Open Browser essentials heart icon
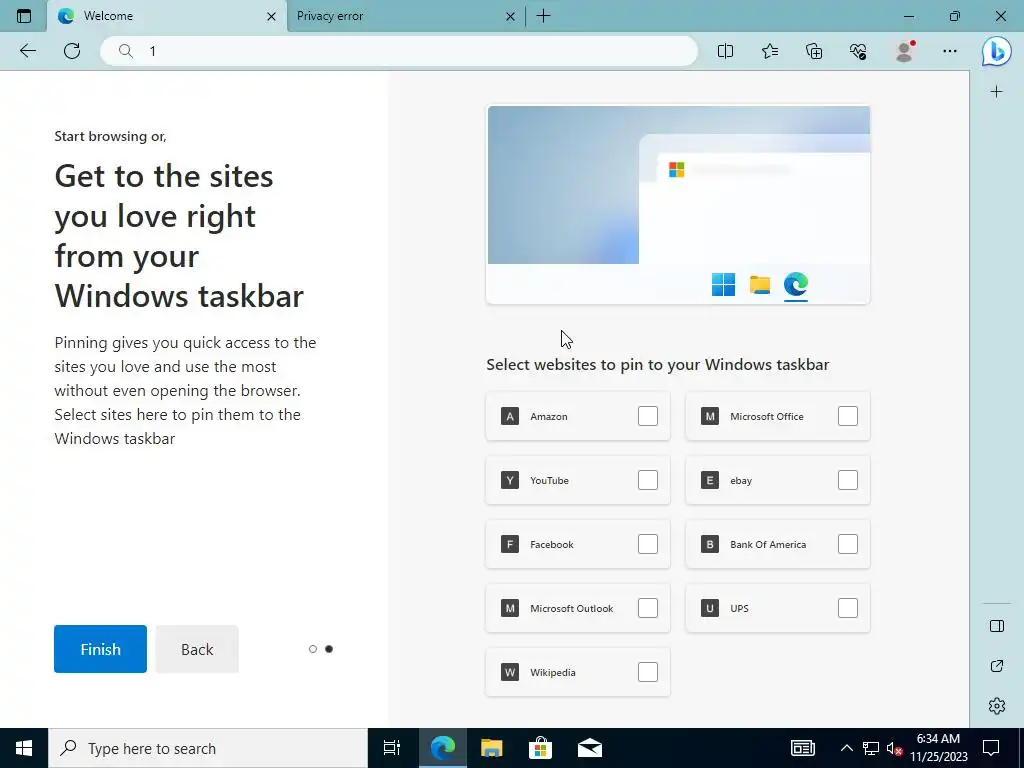Screen dimensions: 1024x768 859,51
